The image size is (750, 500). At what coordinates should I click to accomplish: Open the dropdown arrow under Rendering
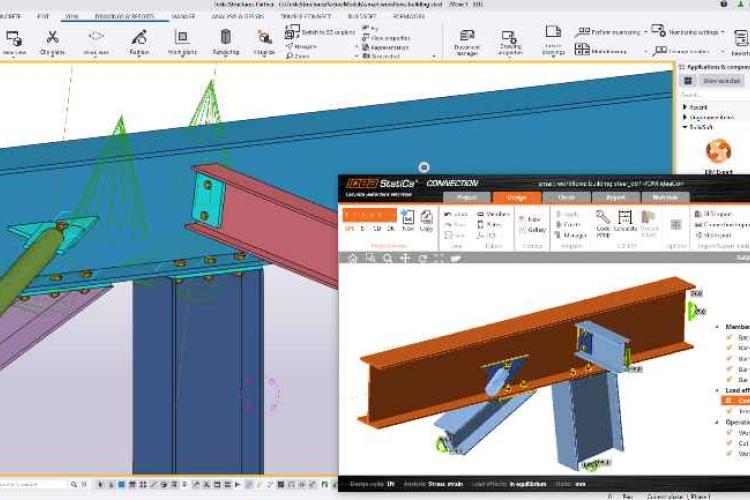(226, 57)
